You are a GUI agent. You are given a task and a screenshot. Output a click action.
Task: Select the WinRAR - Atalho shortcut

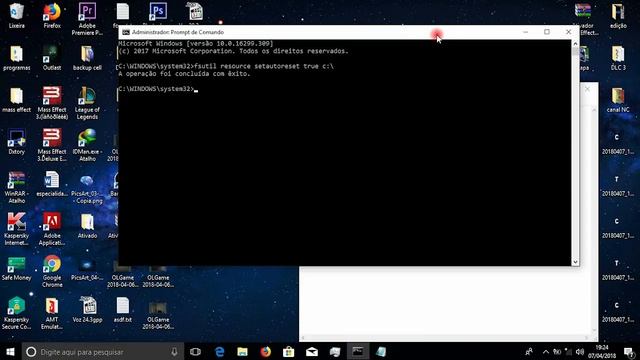click(16, 187)
